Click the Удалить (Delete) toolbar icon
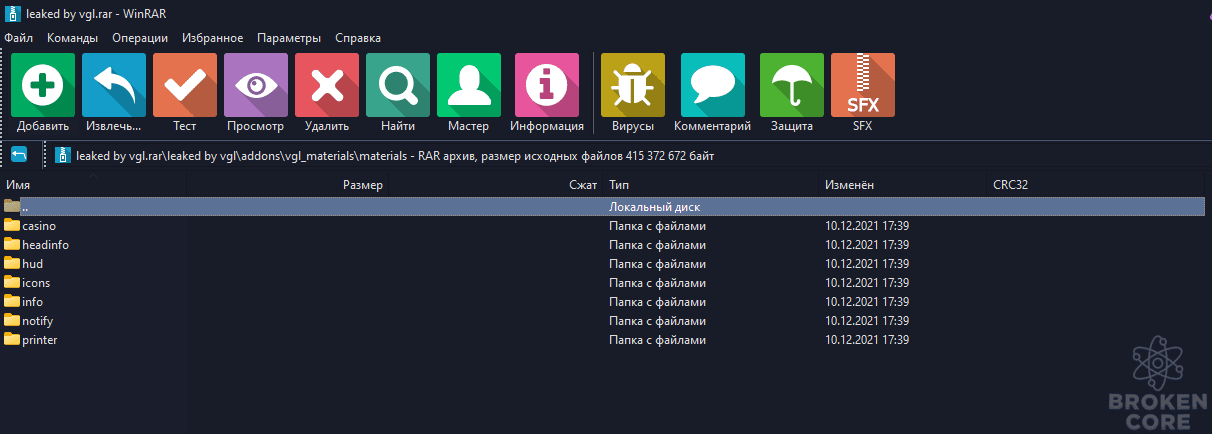Image resolution: width=1212 pixels, height=434 pixels. pos(327,86)
